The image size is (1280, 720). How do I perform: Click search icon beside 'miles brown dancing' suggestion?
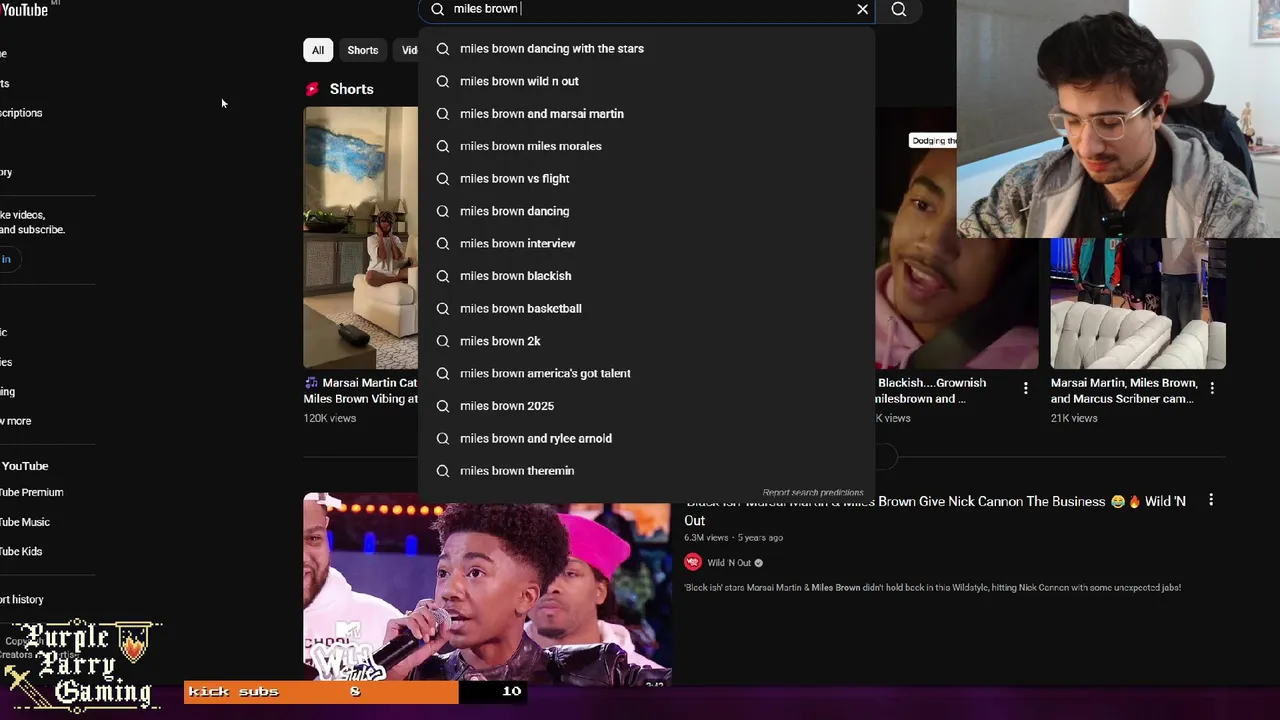[x=443, y=211]
